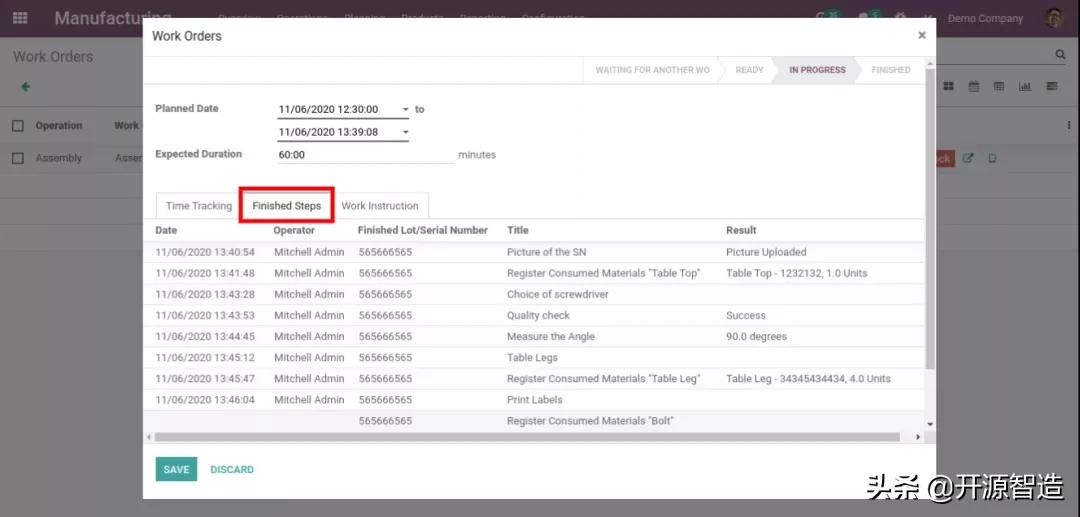Open the apps grid menu icon

[x=20, y=18]
